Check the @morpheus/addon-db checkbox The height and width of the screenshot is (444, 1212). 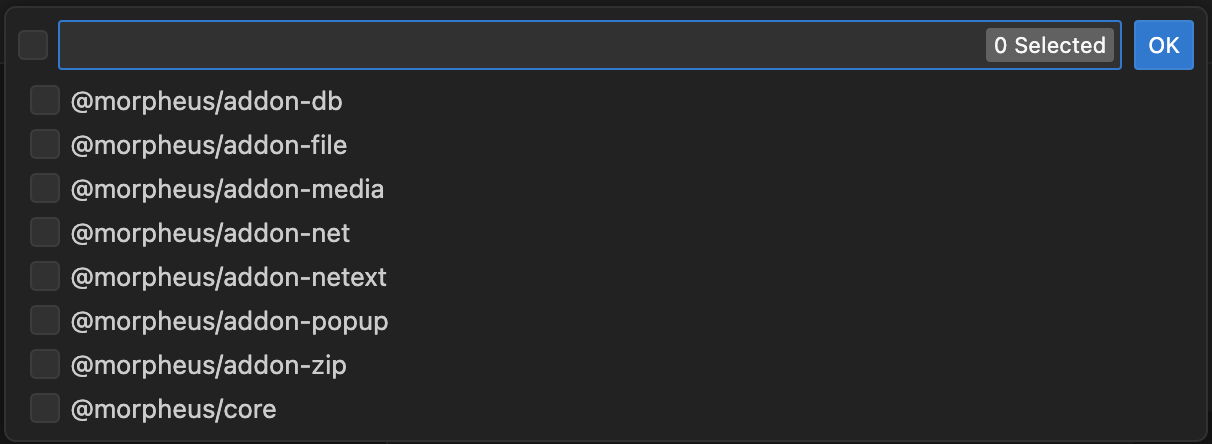coord(45,100)
